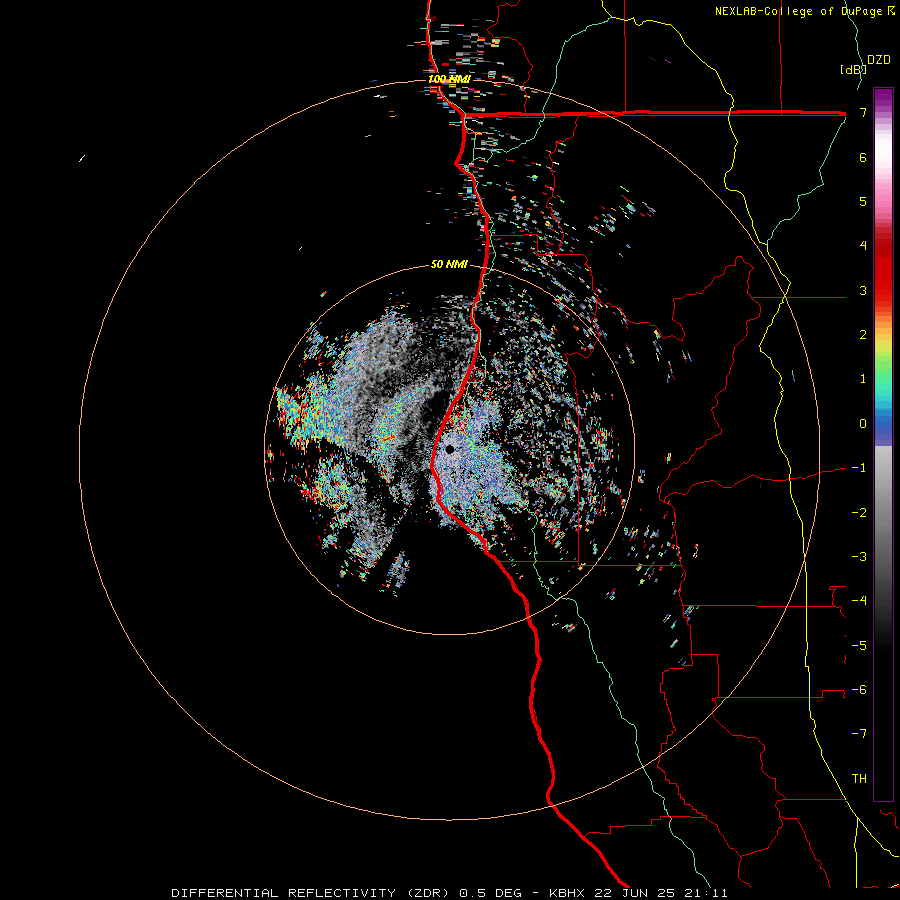
Task: Click the purple top of the color bar
Action: tap(883, 98)
